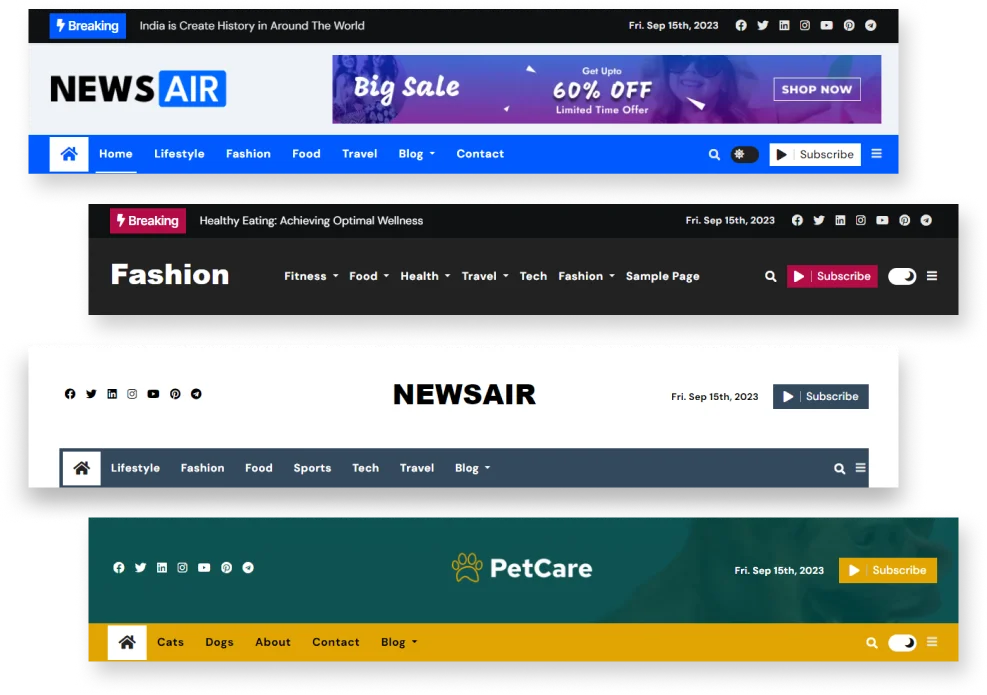
Task: Select Contact in blue NEWS AIR menu
Action: point(480,154)
